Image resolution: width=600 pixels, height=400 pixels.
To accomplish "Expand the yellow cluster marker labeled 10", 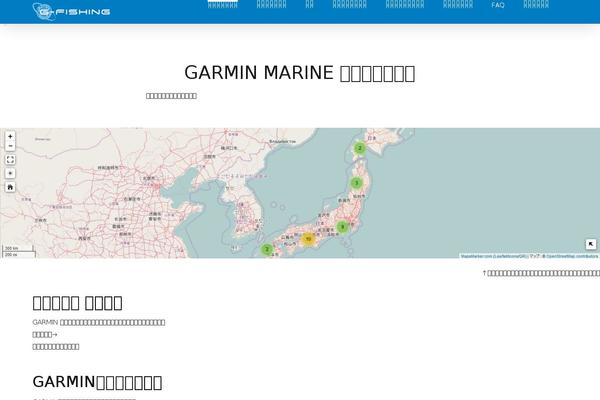I will [x=308, y=239].
